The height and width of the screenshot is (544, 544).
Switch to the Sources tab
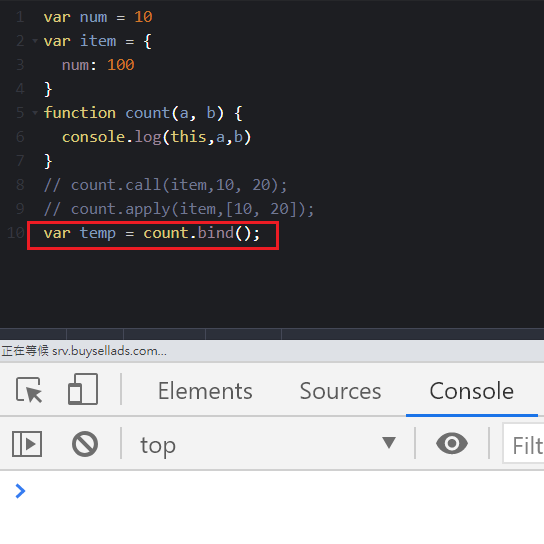pyautogui.click(x=340, y=391)
